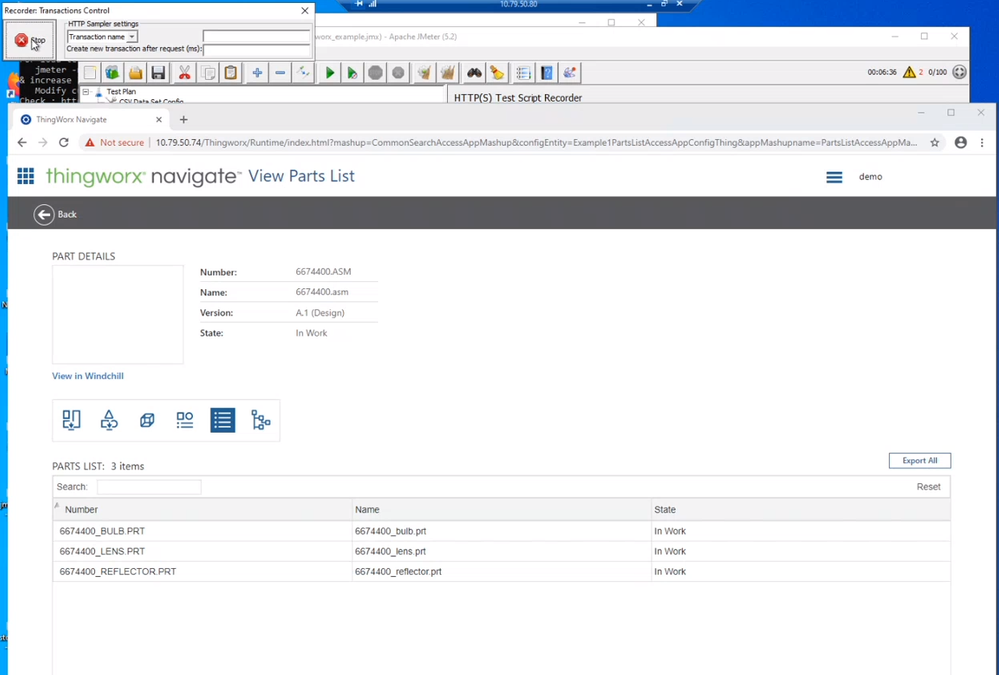The height and width of the screenshot is (675, 999).
Task: Click the browser address bar URL
Action: [x=536, y=143]
